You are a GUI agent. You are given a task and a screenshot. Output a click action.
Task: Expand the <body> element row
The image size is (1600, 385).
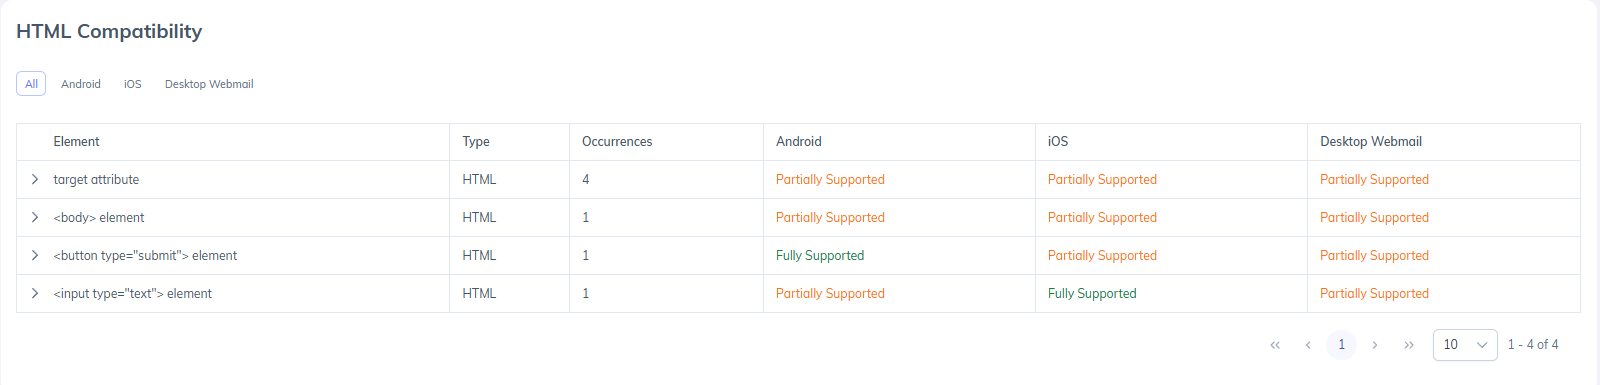click(x=34, y=217)
